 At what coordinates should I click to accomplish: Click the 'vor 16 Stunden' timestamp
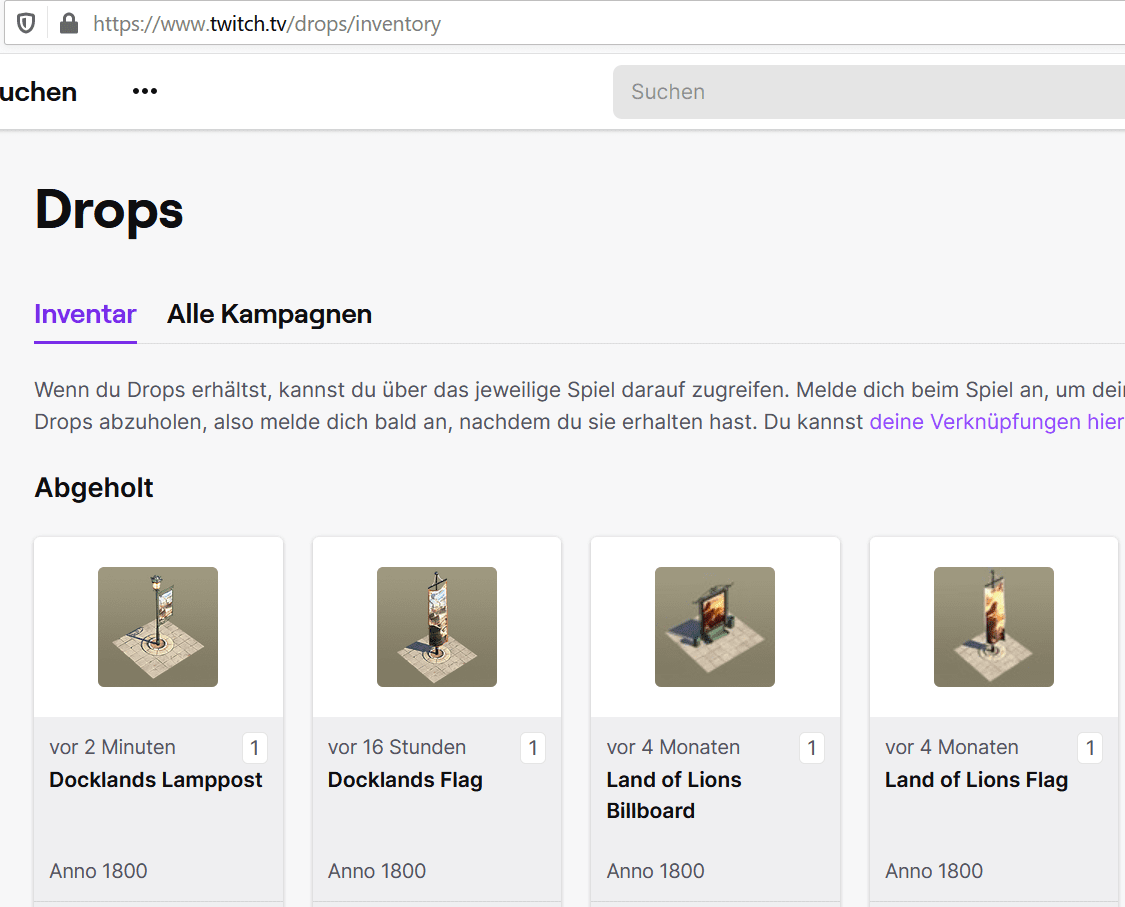tap(397, 747)
